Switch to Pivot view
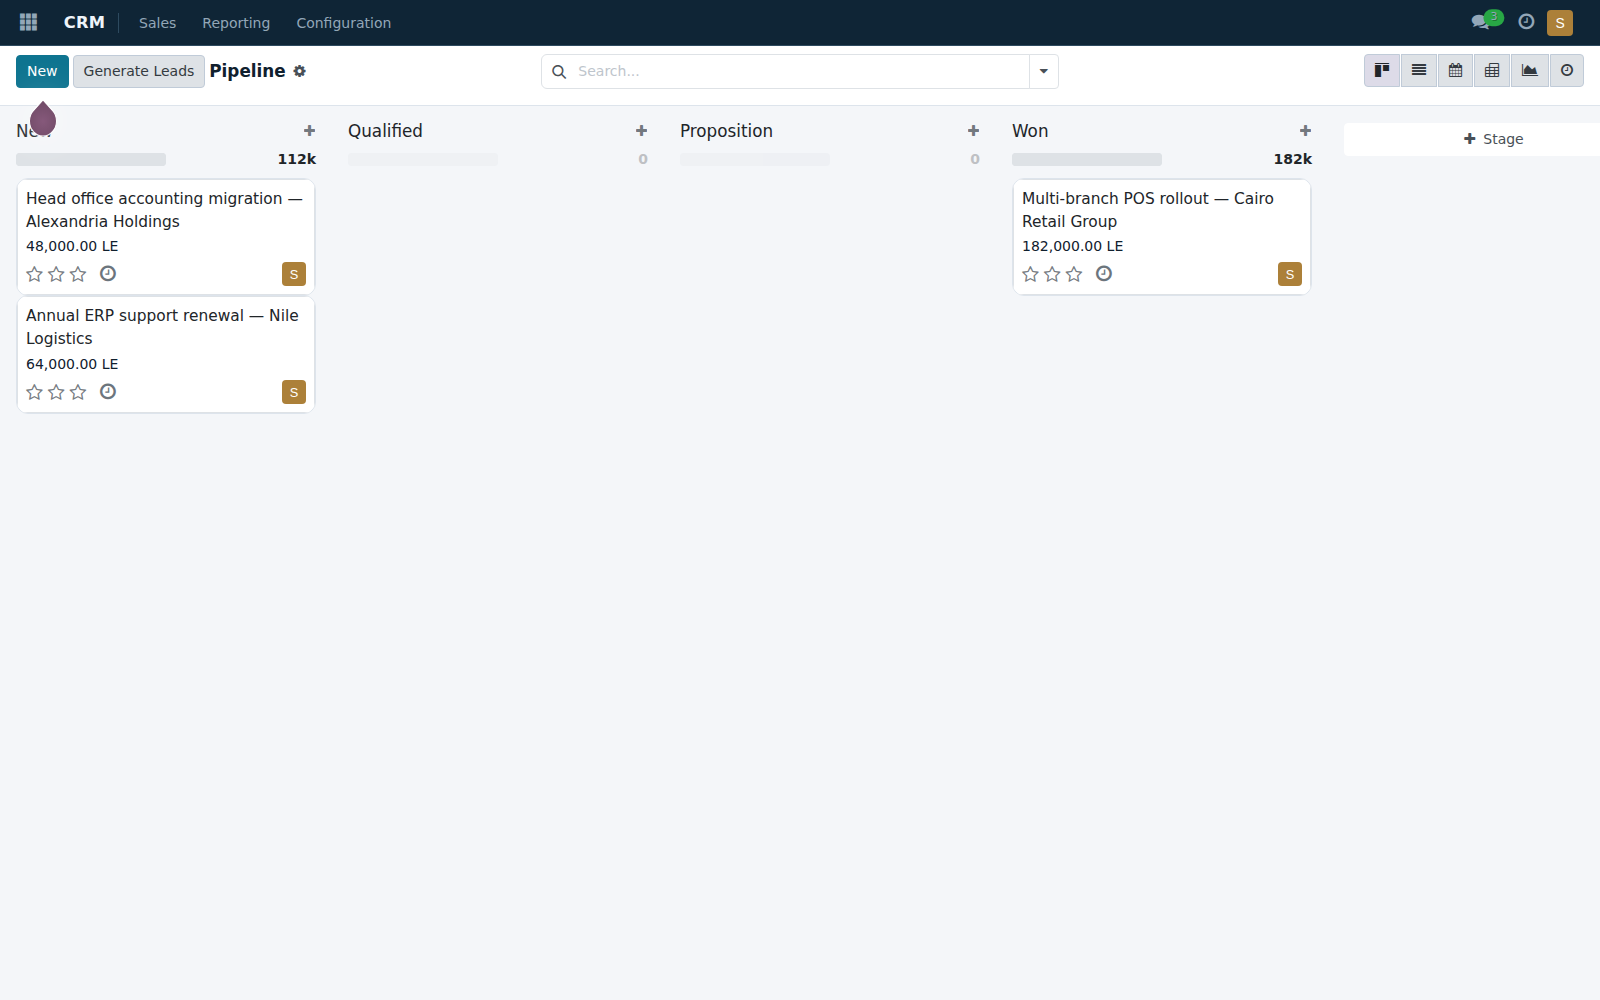This screenshot has width=1600, height=1000. pos(1492,71)
